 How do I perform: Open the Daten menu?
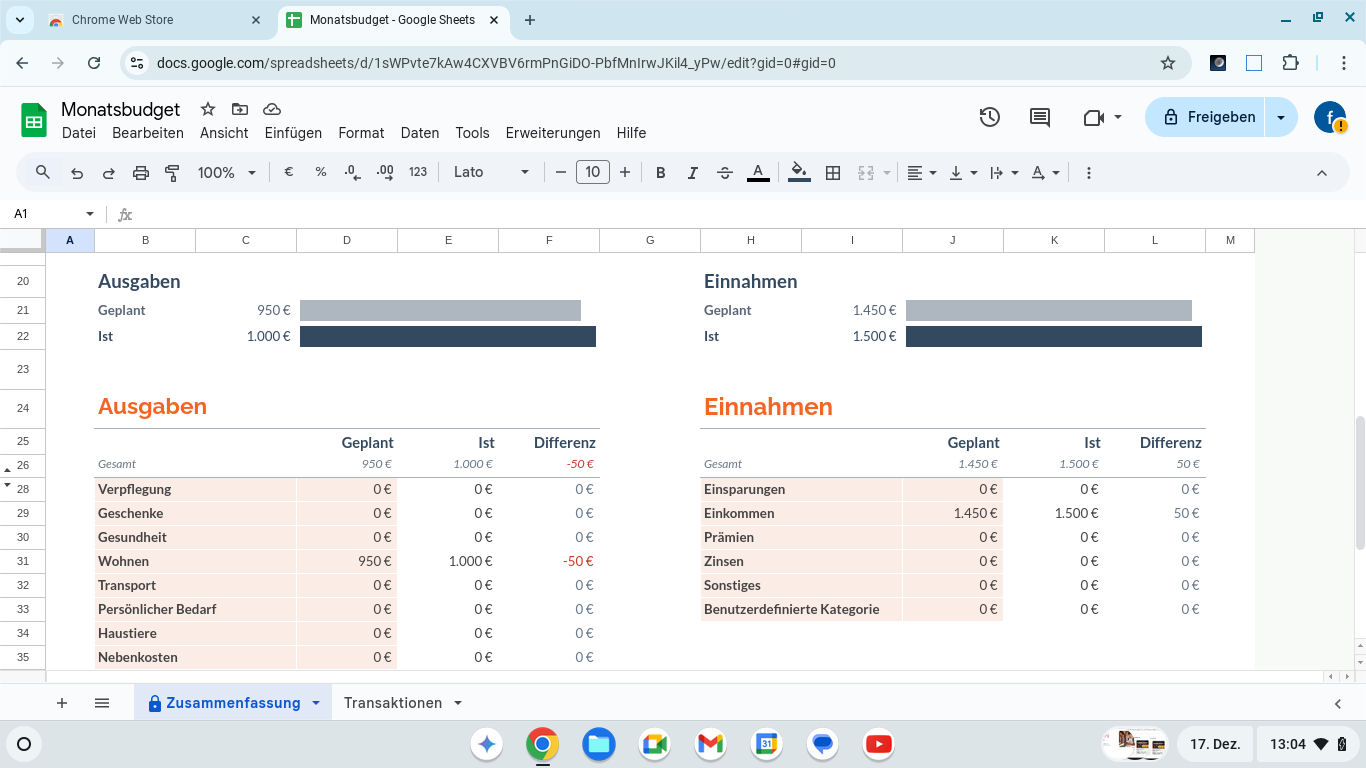coord(419,133)
